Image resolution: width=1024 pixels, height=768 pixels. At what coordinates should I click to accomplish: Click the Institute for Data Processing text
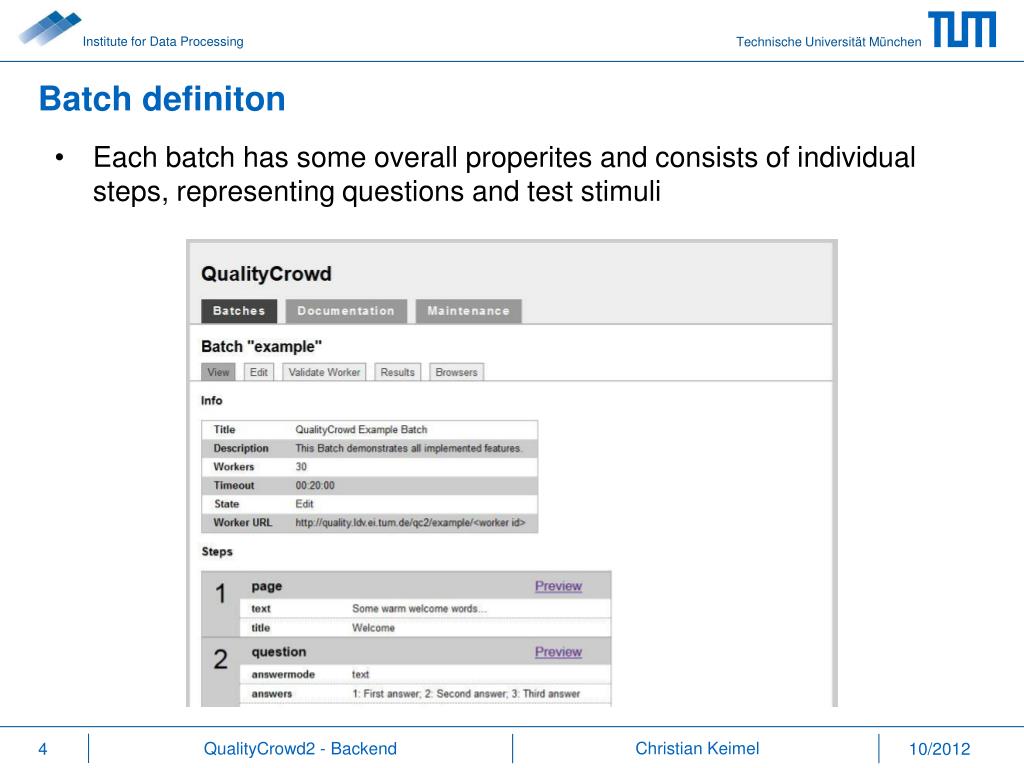[x=163, y=42]
